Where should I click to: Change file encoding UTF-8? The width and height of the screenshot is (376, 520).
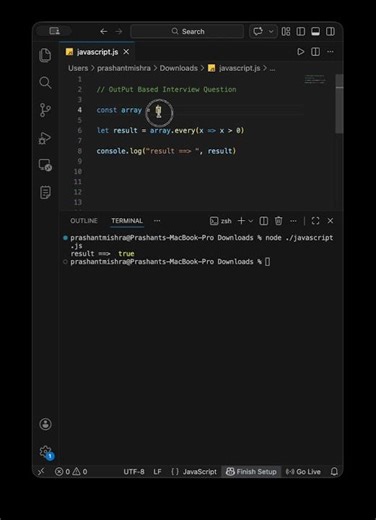(x=134, y=472)
